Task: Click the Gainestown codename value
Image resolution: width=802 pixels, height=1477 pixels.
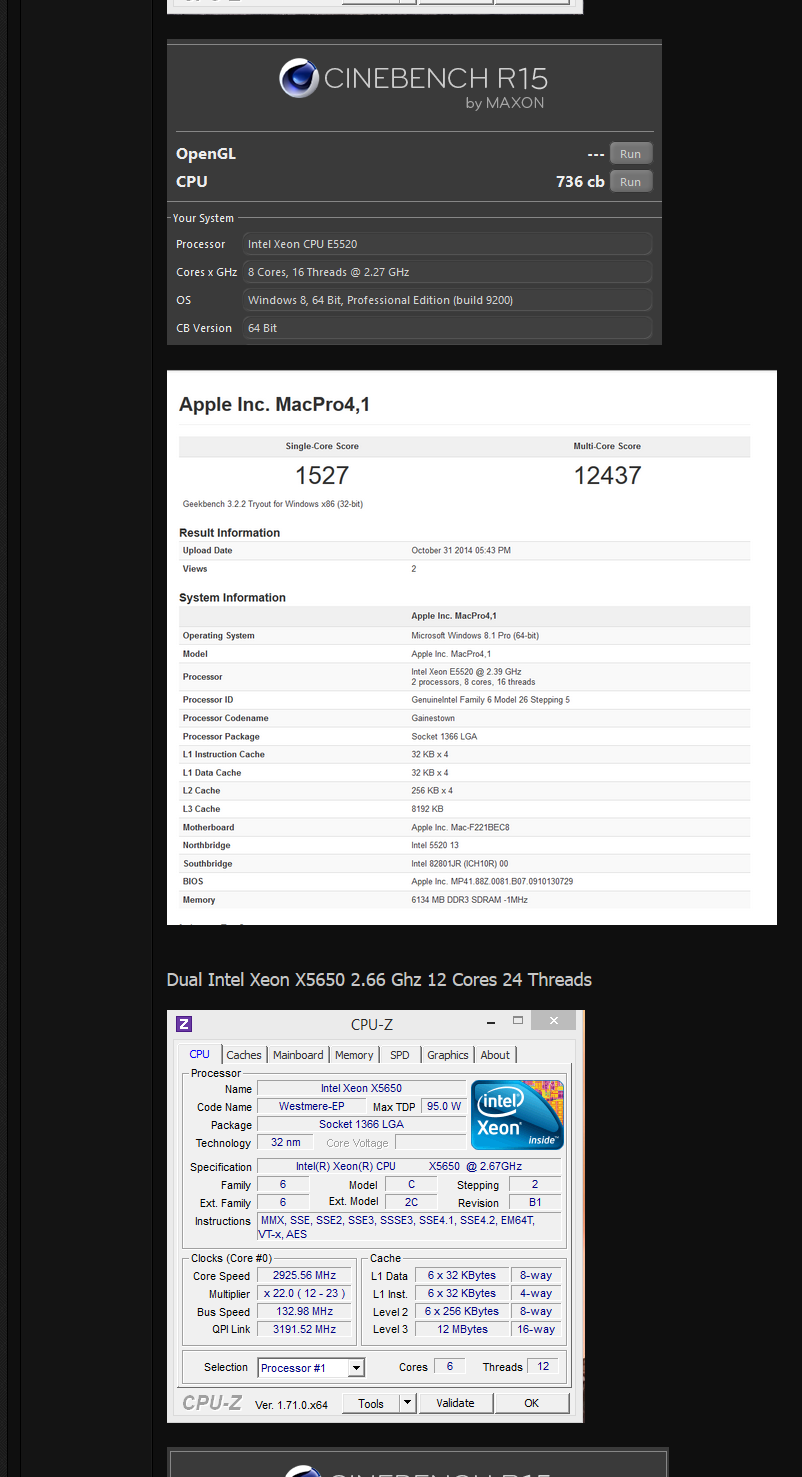Action: (x=435, y=718)
